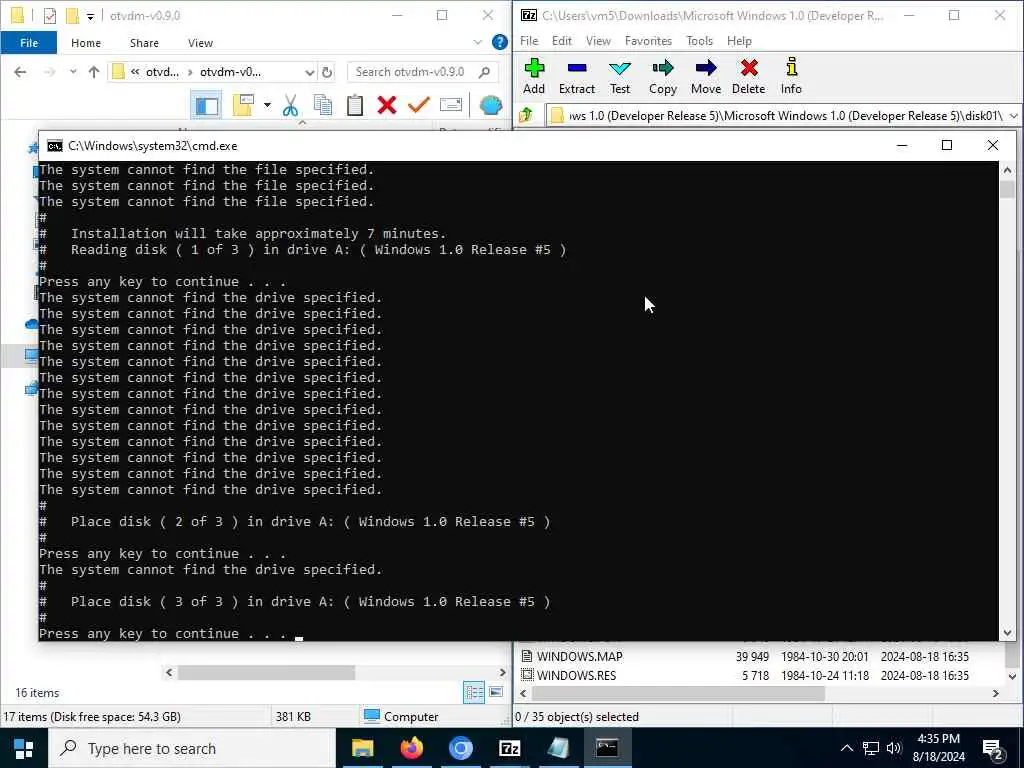
Task: Open the Windows Start menu
Action: pos(24,748)
